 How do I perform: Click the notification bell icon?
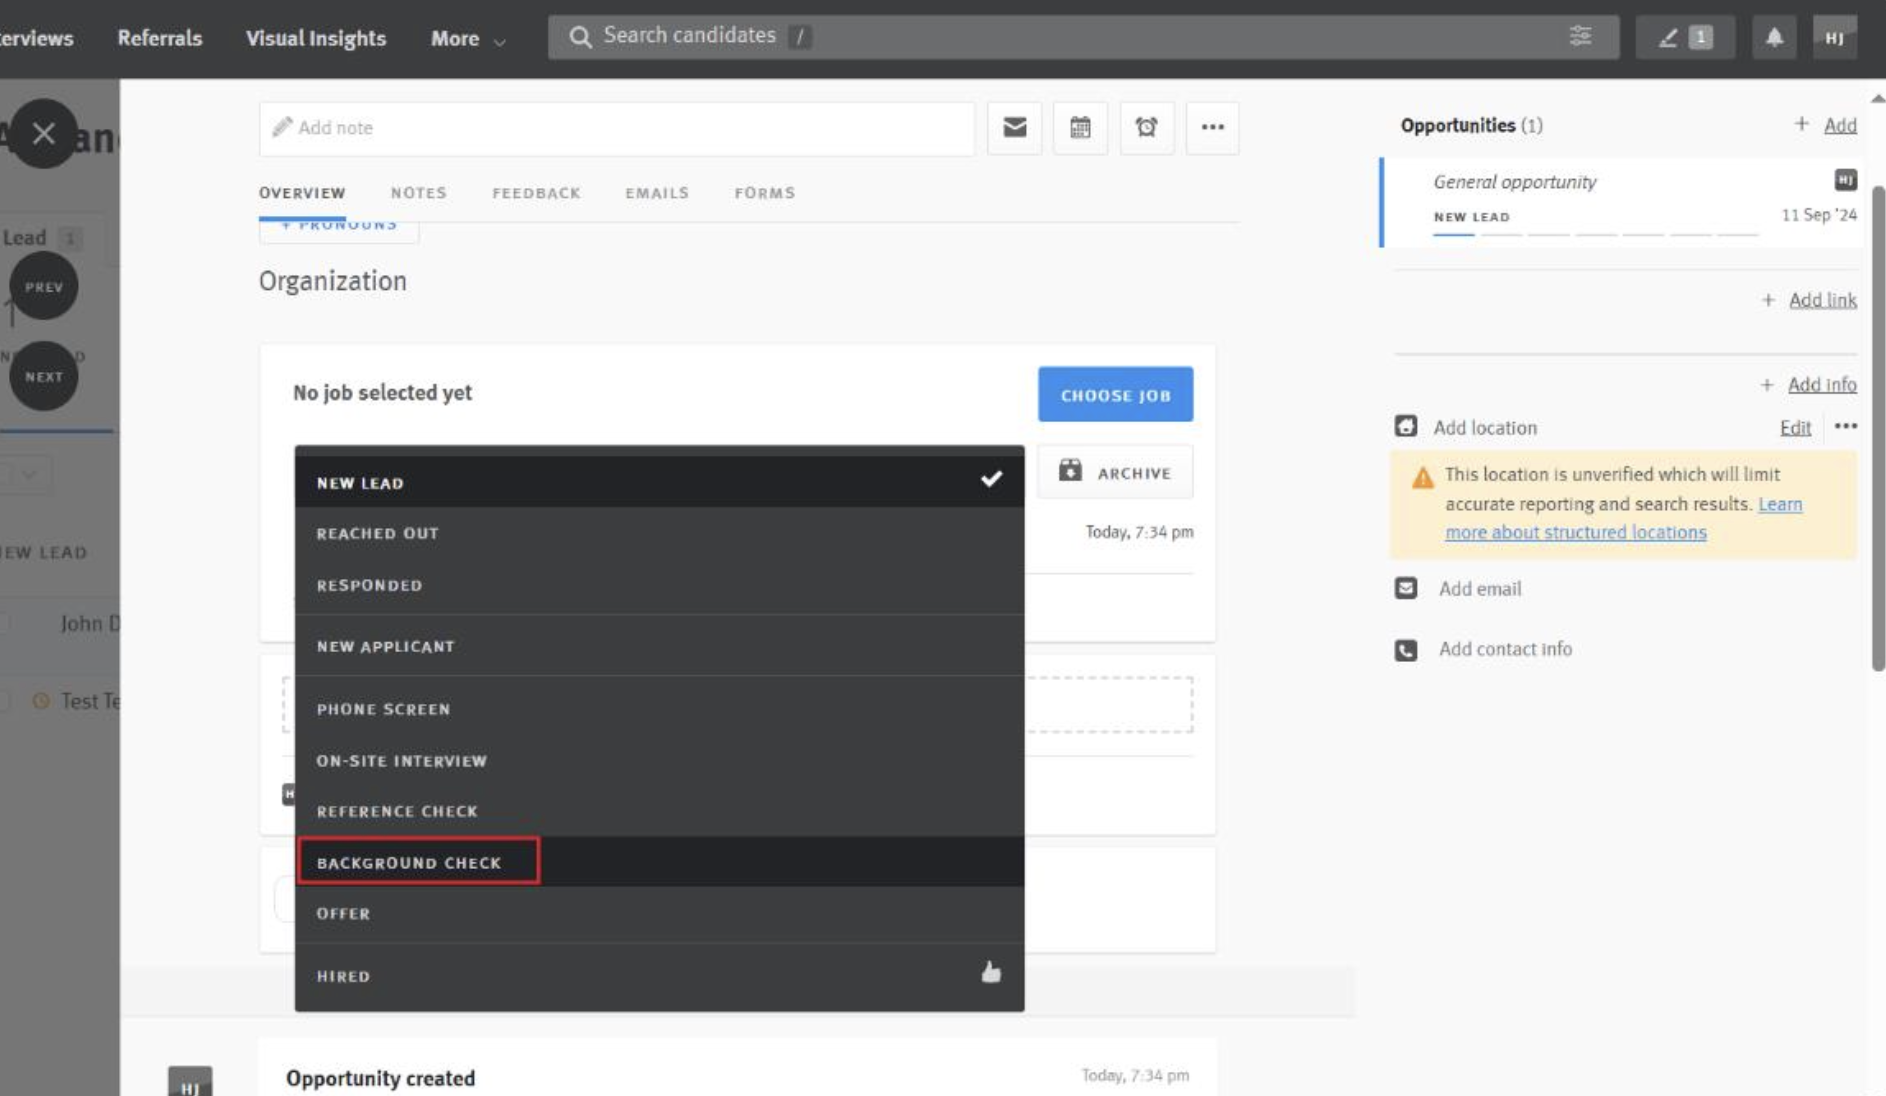(1773, 38)
